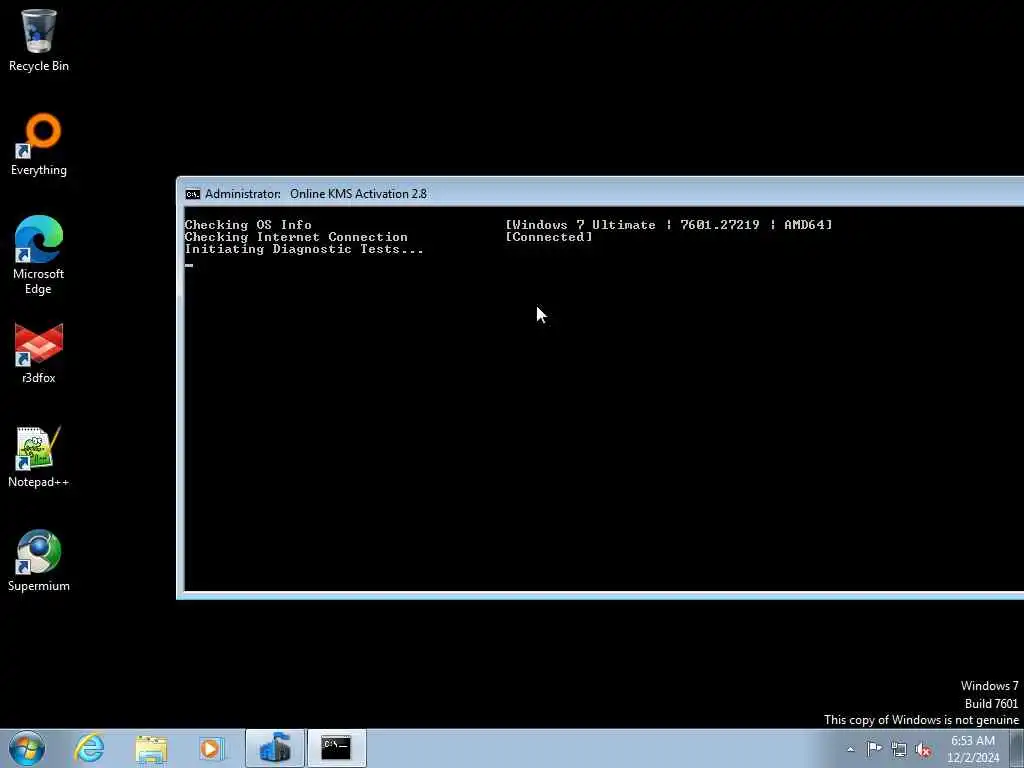This screenshot has height=768, width=1024.
Task: Click the Show Desktop strip at the taskbar end
Action: pyautogui.click(x=1017, y=748)
